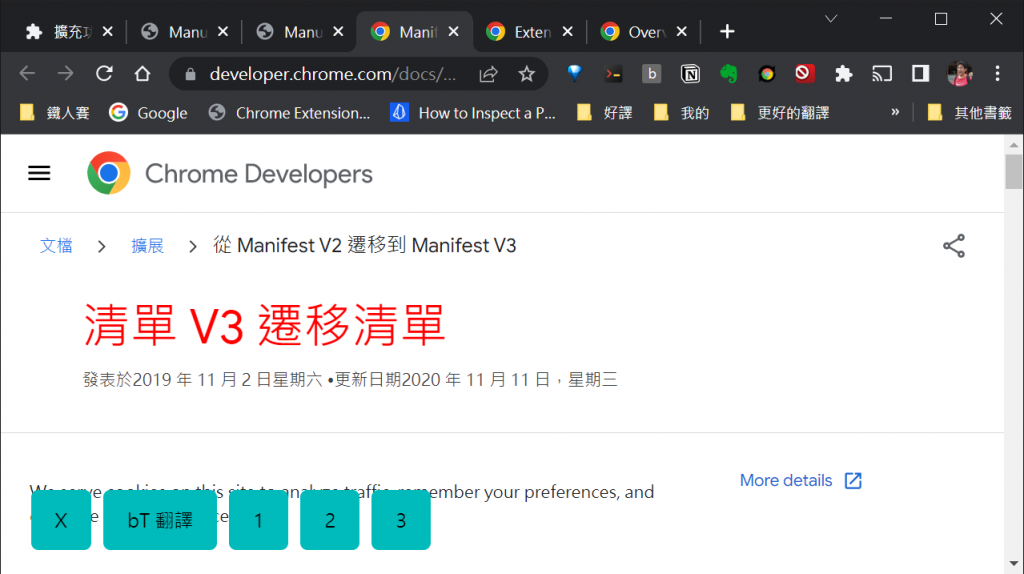This screenshot has height=574, width=1024.
Task: Click the teal X button
Action: [61, 520]
